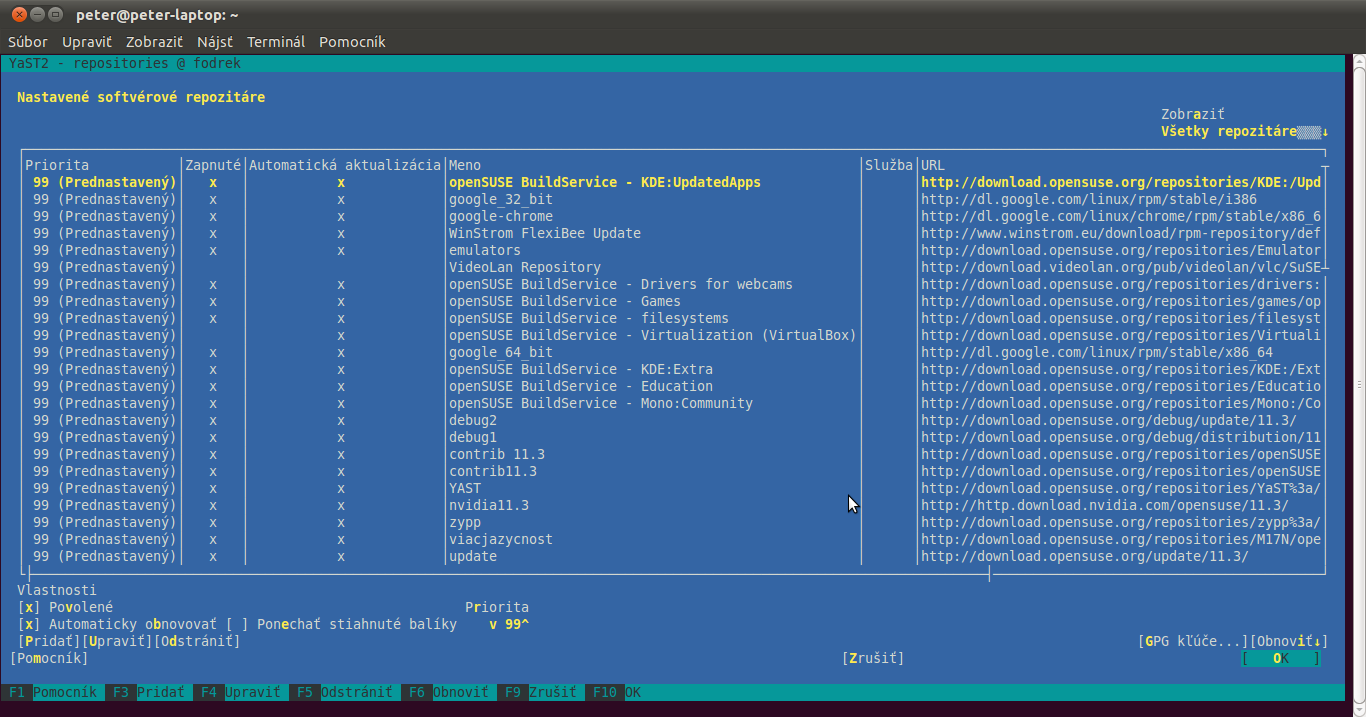1366x717 pixels.
Task: Click the Služba column header
Action: (889, 165)
